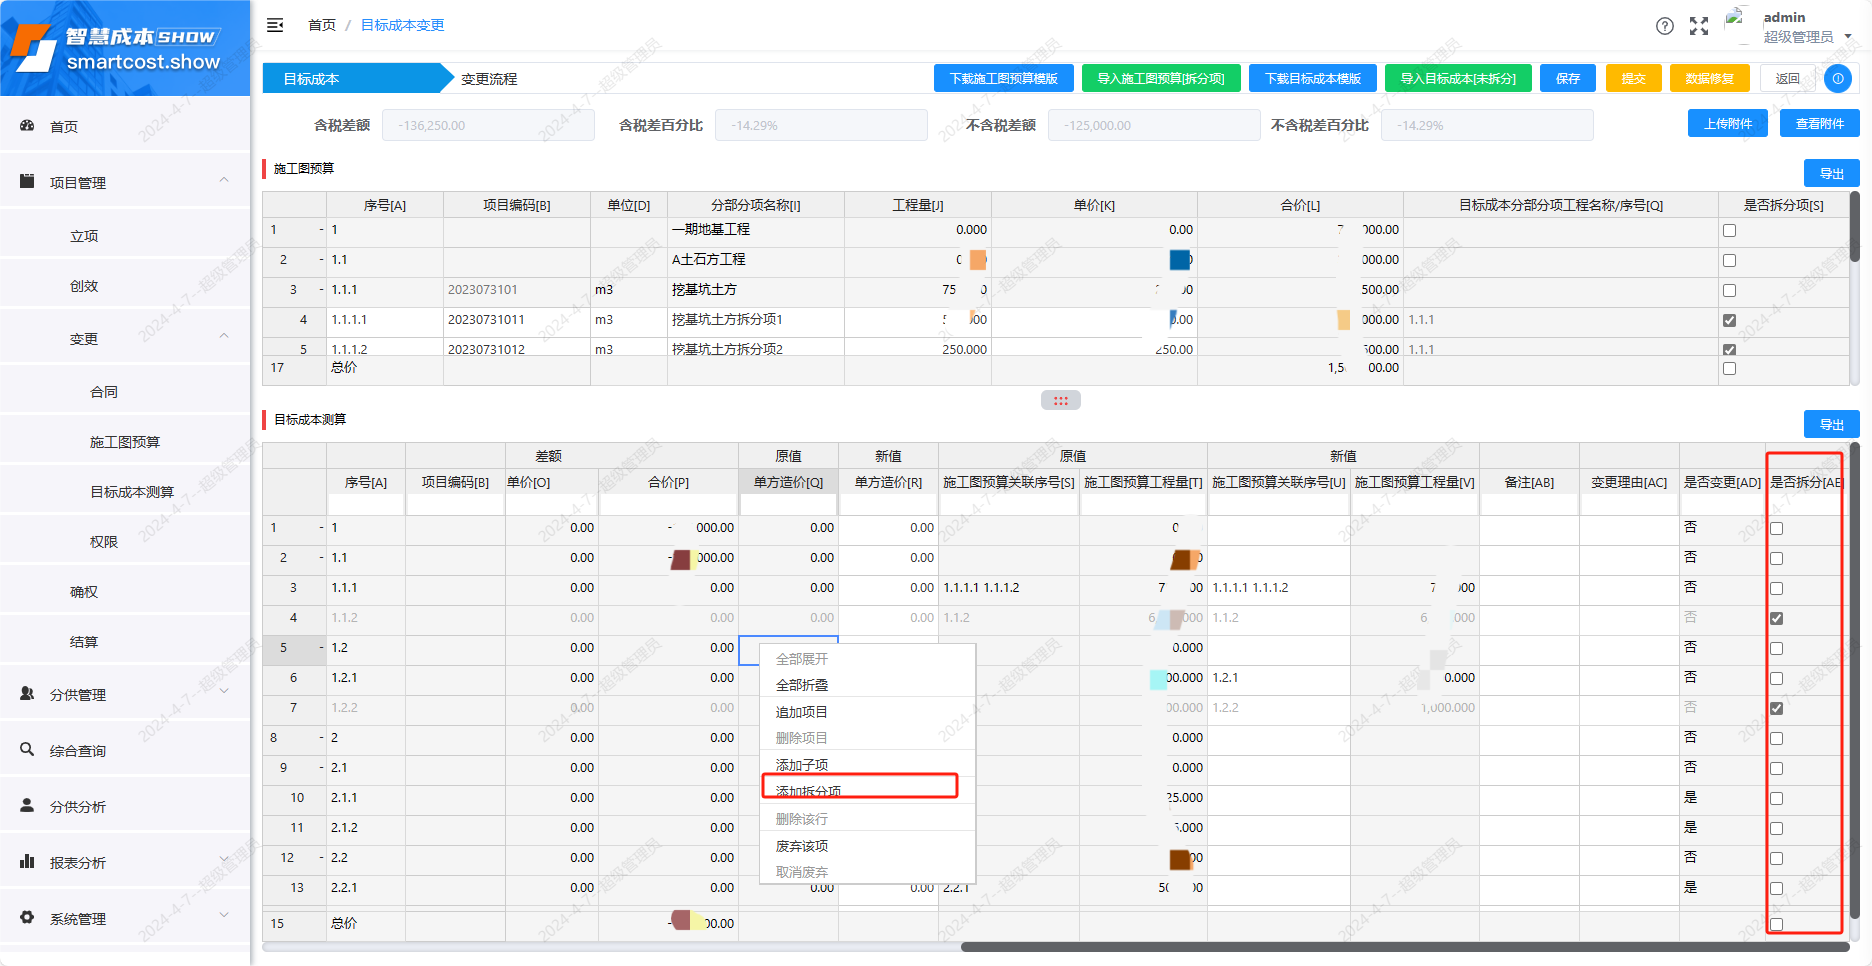Viewport: 1872px width, 966px height.
Task: Click the blue circular info icon
Action: tap(1837, 78)
